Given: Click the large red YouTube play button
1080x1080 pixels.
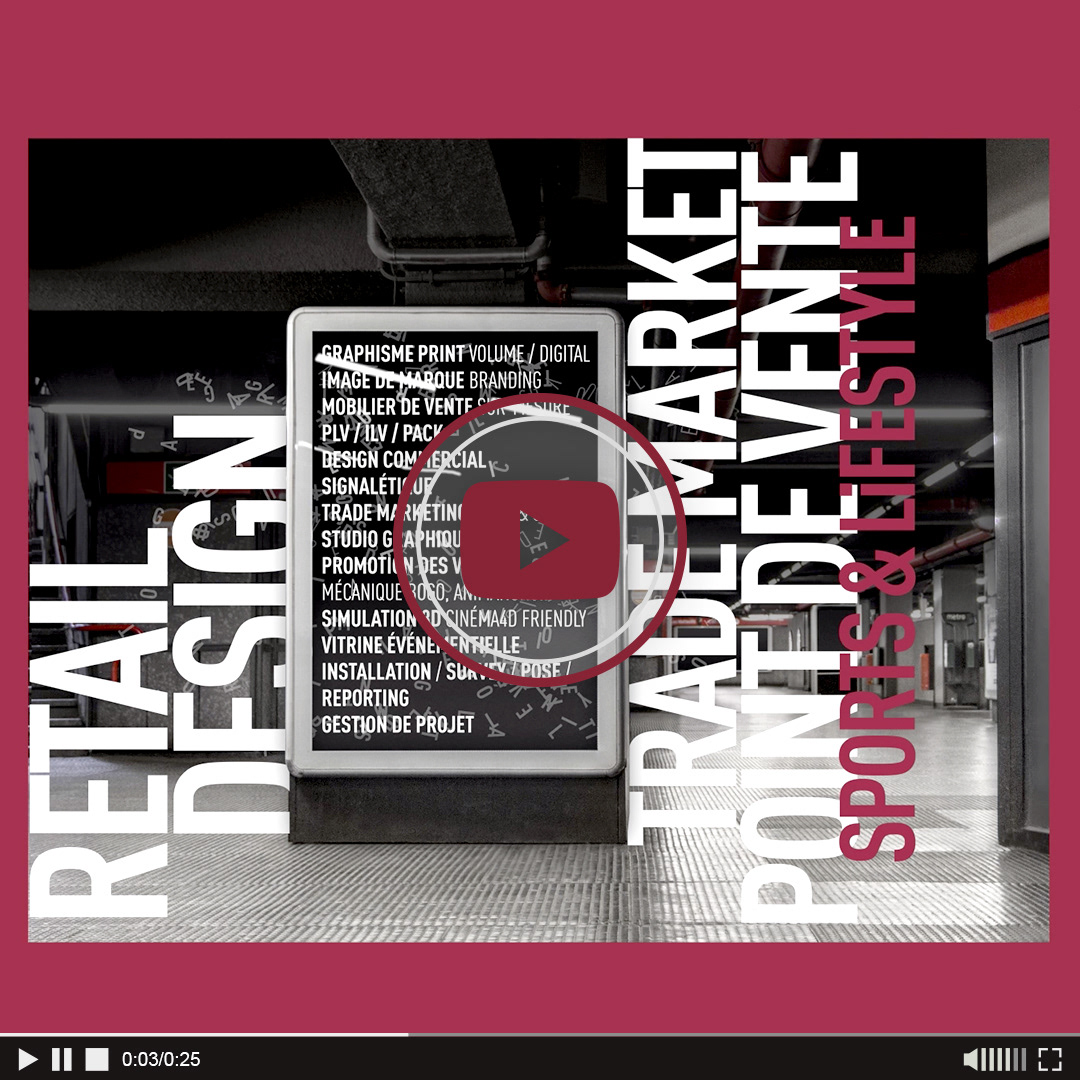Looking at the screenshot, I should [x=540, y=539].
